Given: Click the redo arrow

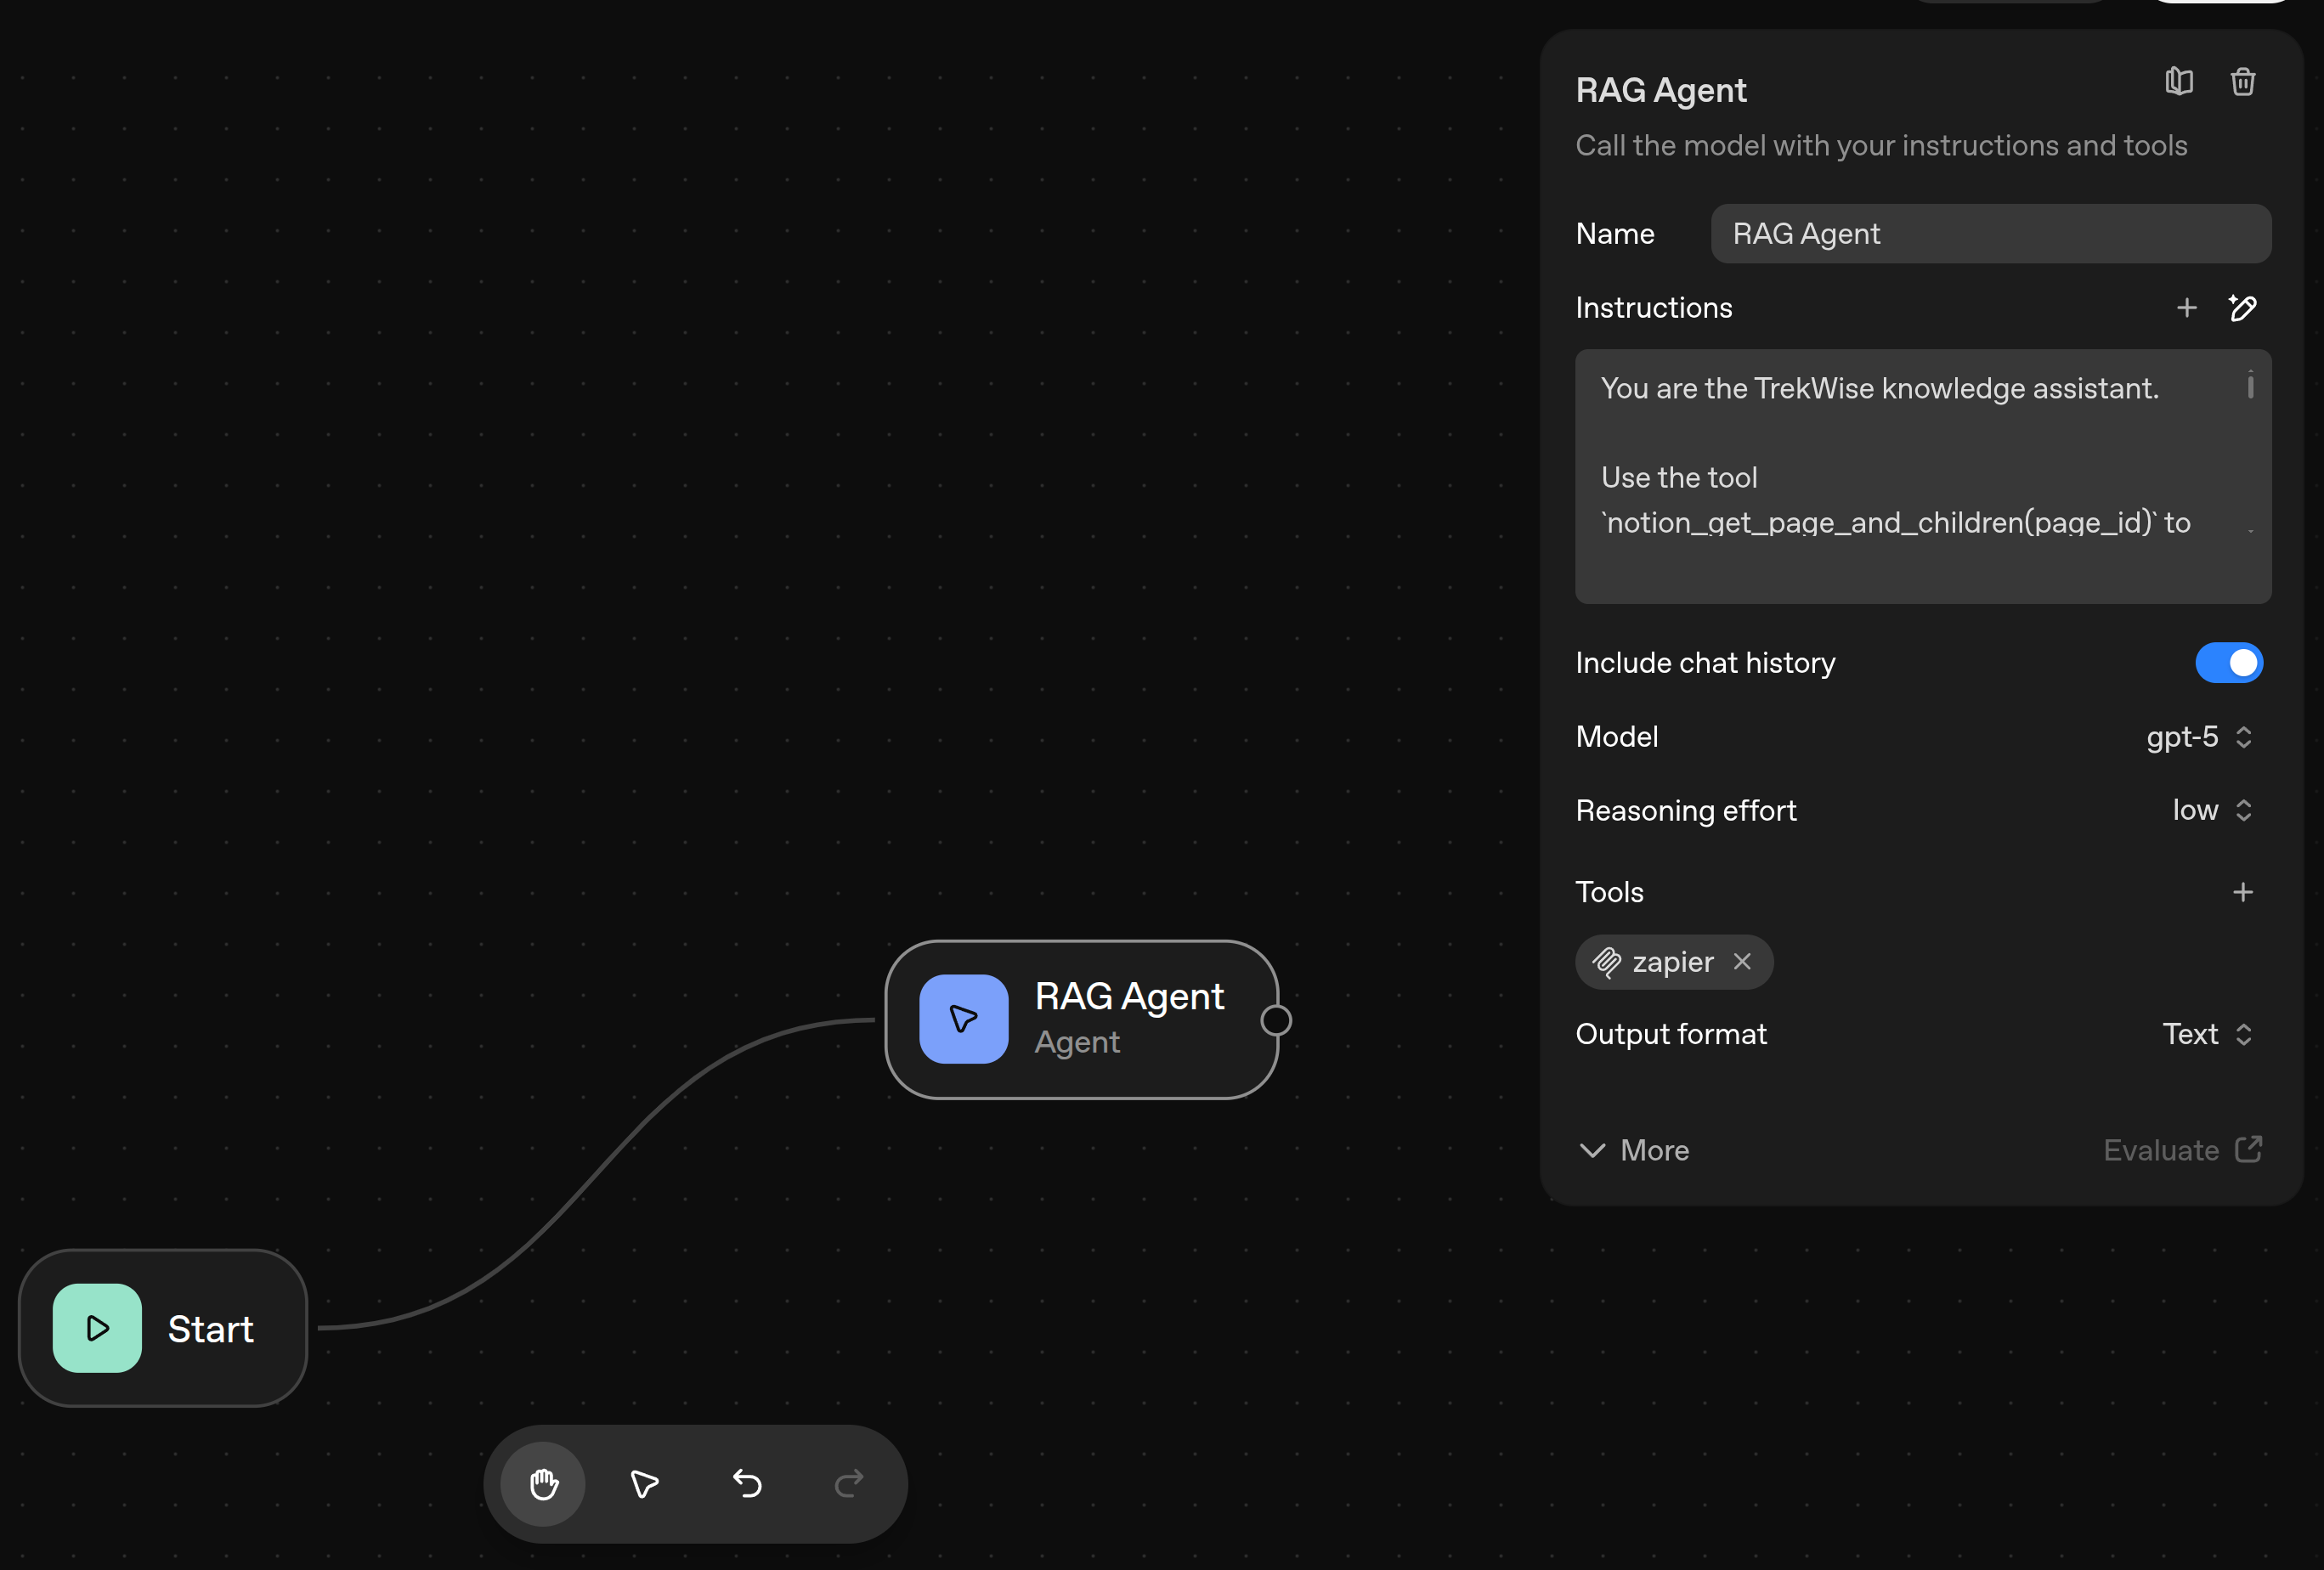Looking at the screenshot, I should [x=847, y=1484].
